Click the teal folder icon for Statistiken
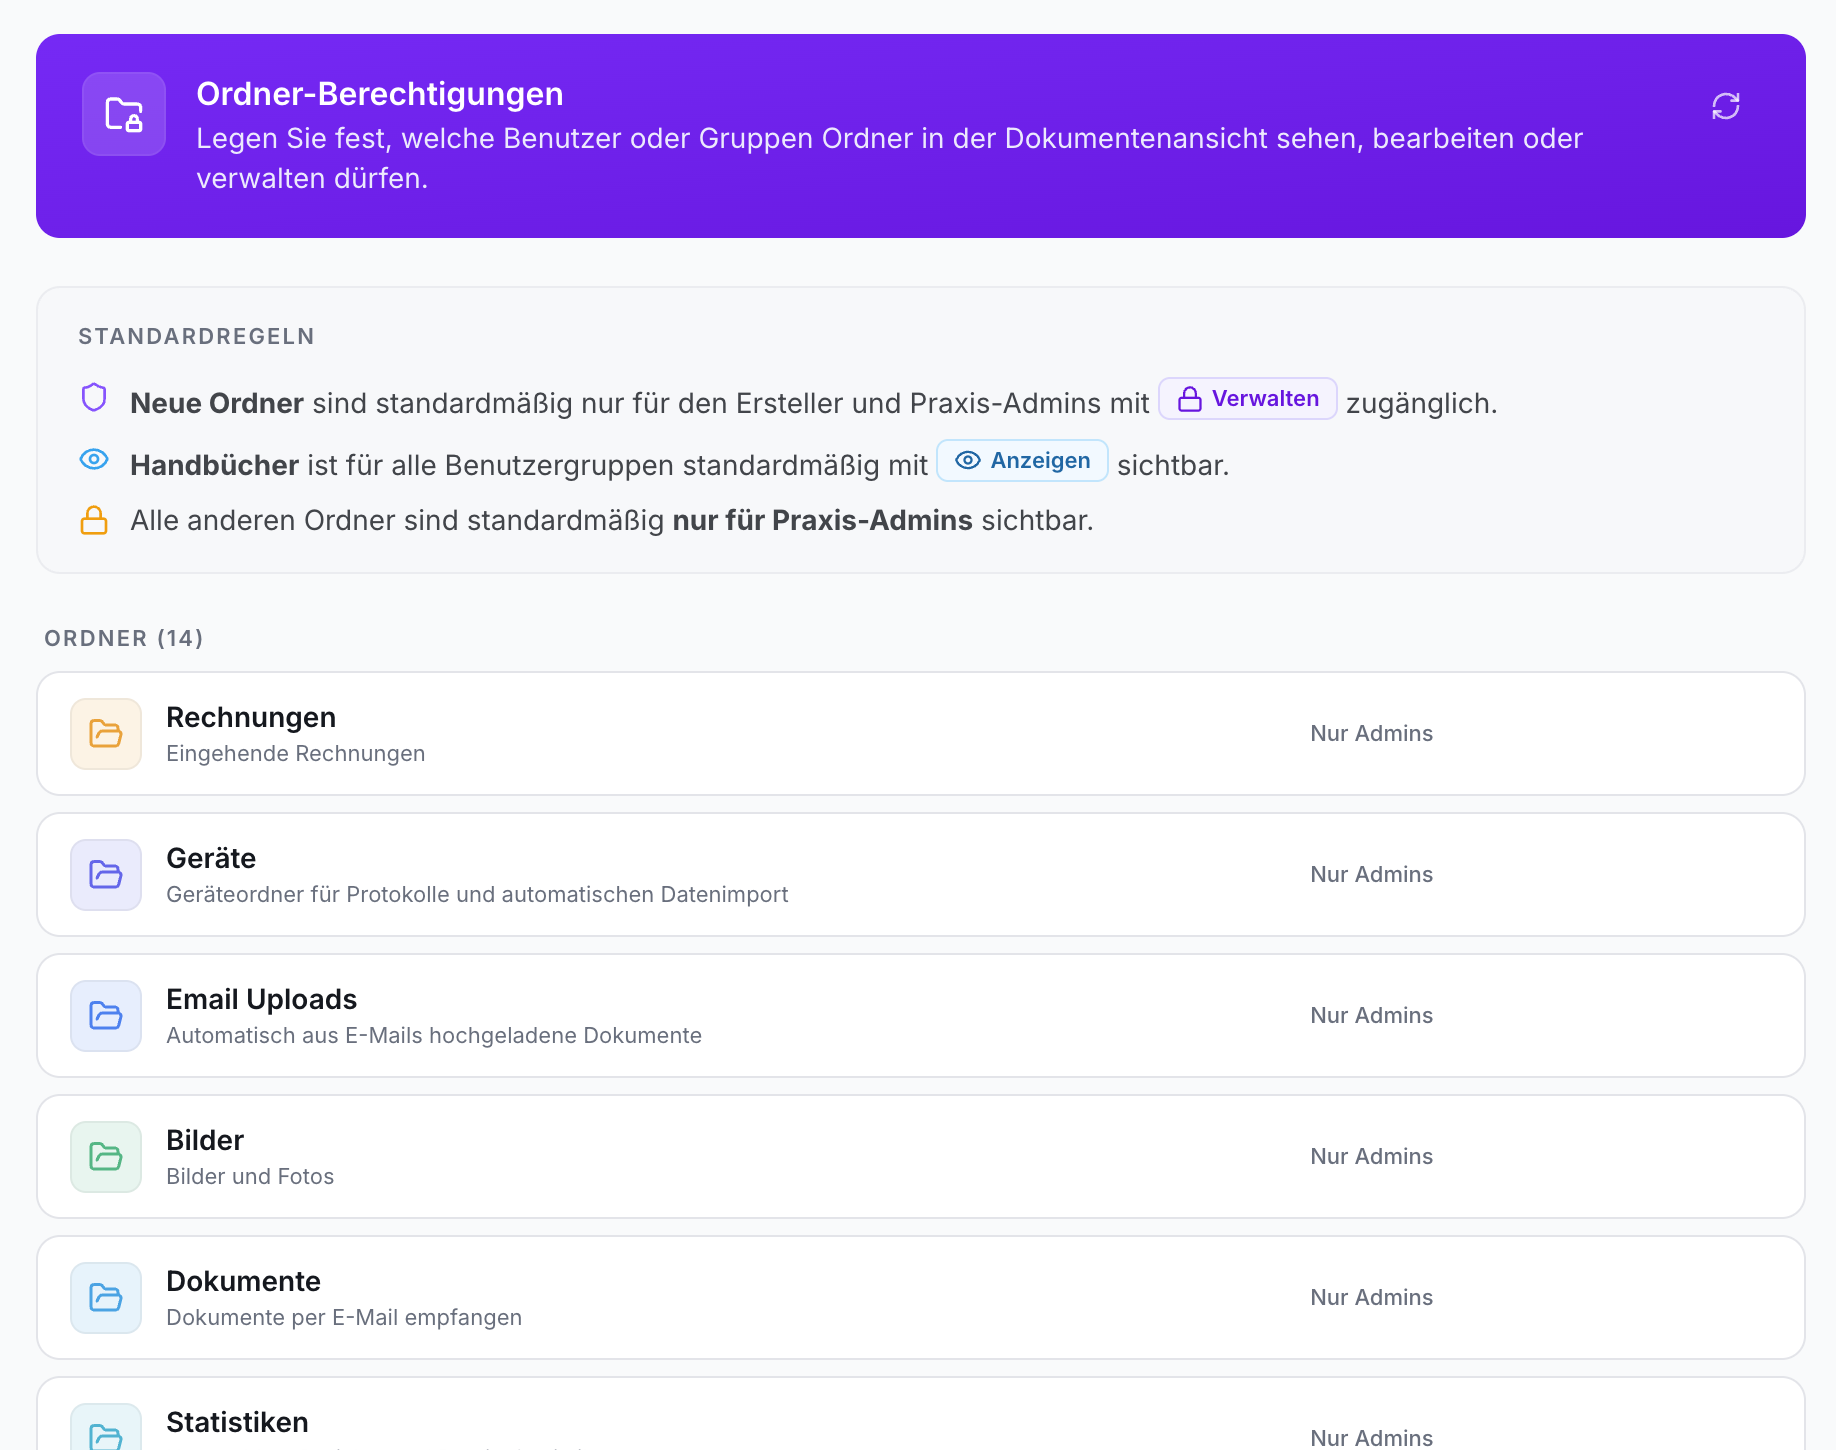This screenshot has width=1836, height=1450. (x=106, y=1428)
